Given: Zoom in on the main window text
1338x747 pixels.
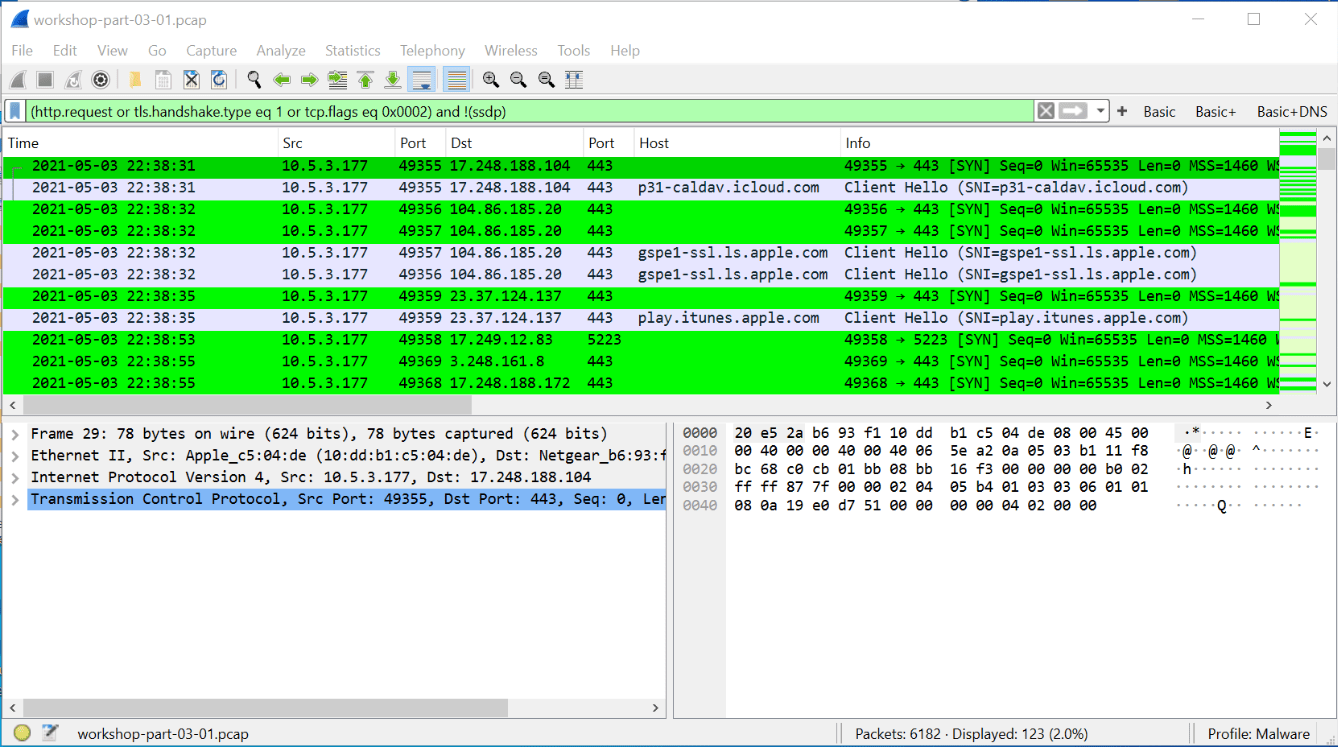Looking at the screenshot, I should [491, 80].
